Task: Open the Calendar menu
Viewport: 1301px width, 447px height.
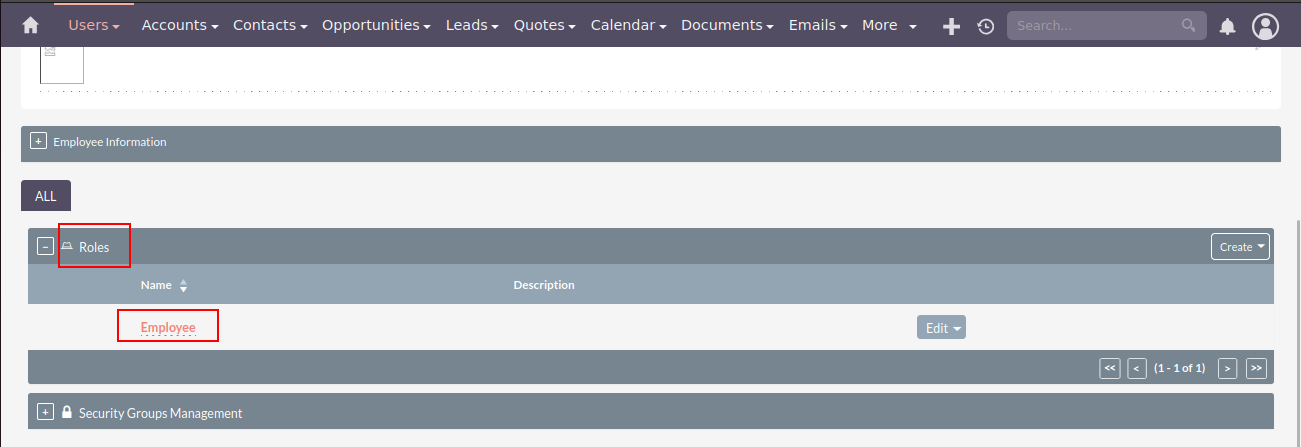Action: (x=629, y=25)
